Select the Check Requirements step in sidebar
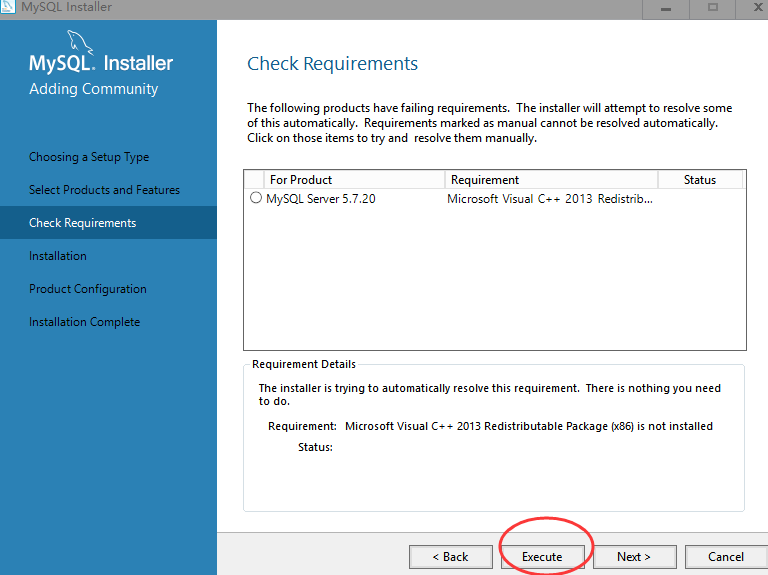Screen dimensions: 768x575 click(108, 222)
